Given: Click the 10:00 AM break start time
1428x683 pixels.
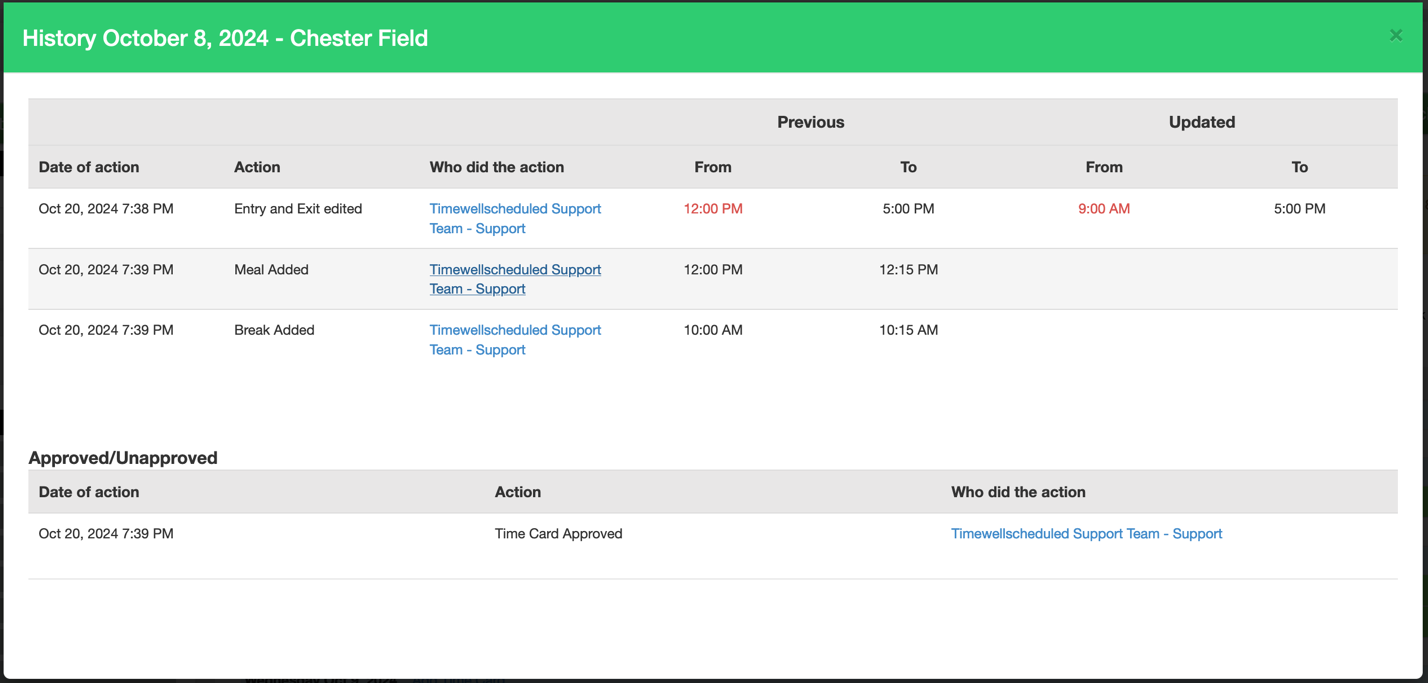Looking at the screenshot, I should tap(712, 330).
